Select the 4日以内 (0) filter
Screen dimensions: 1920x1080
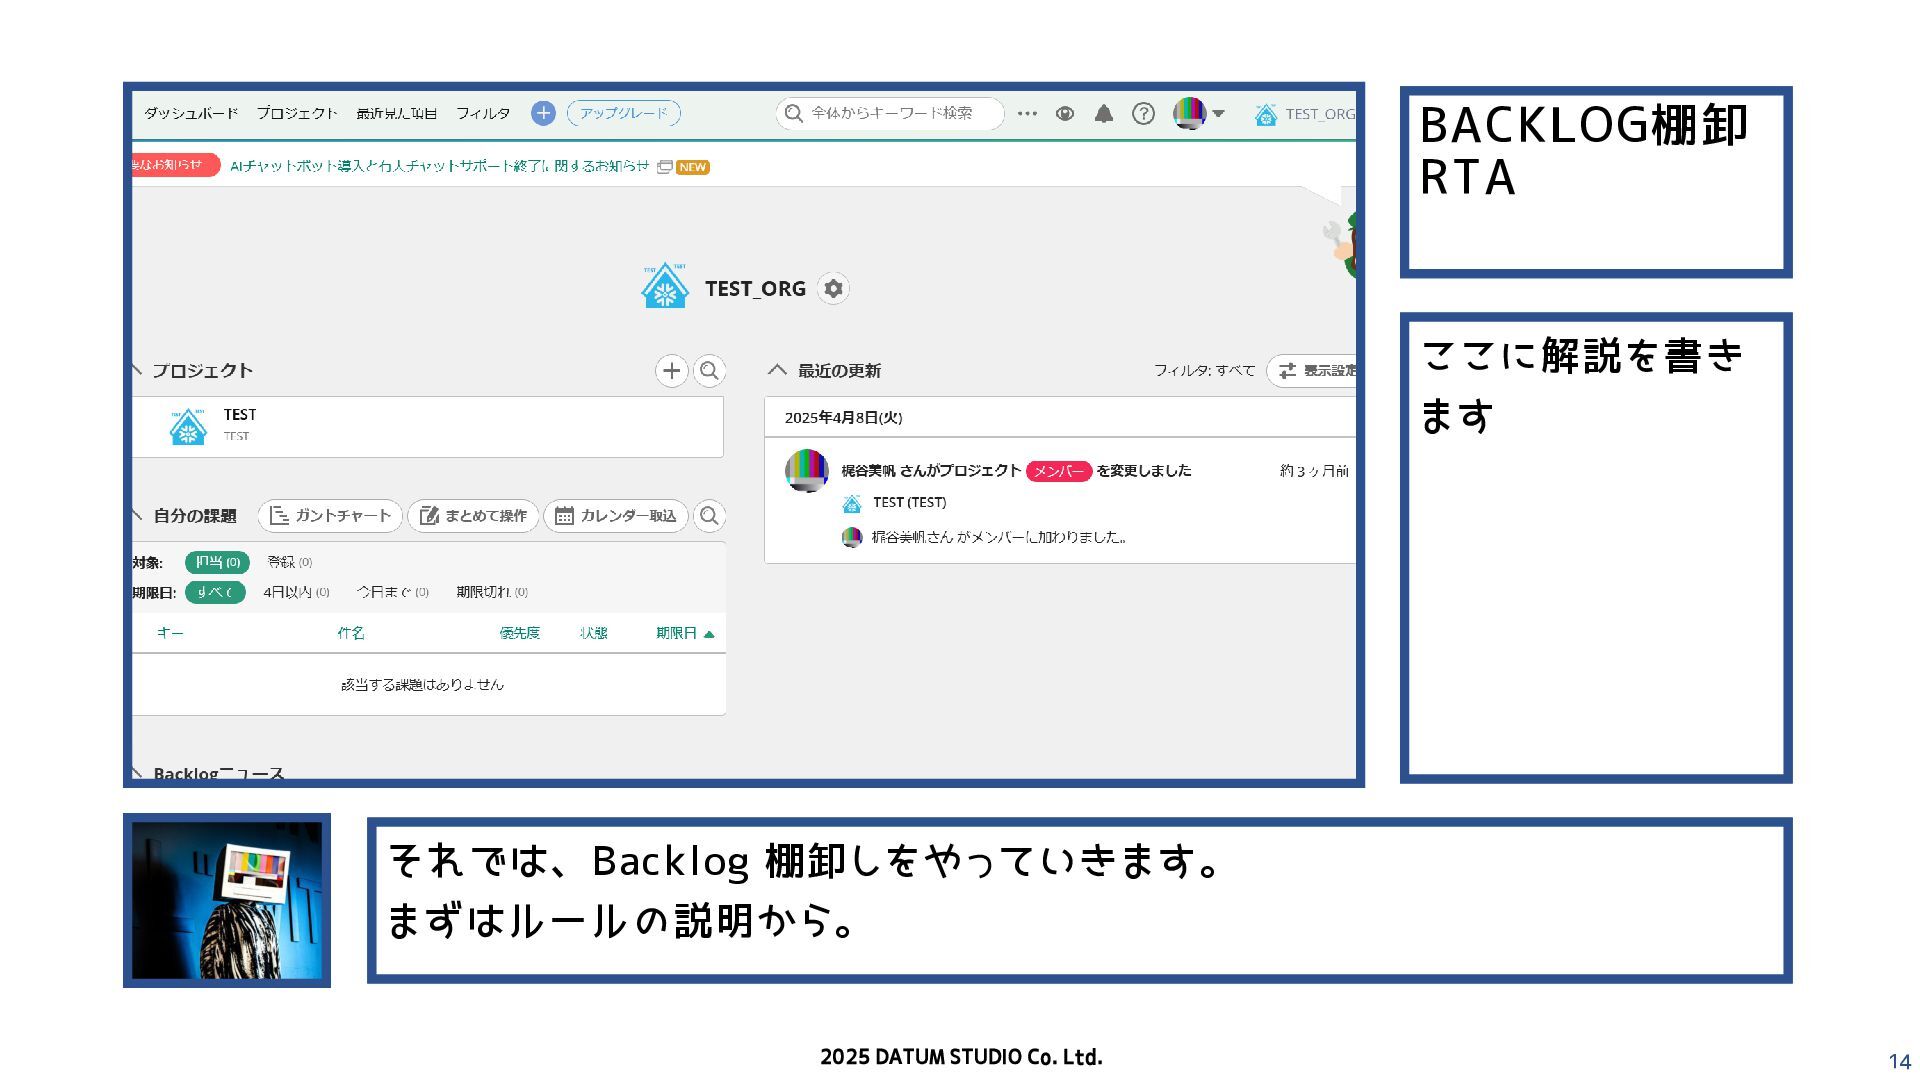pos(296,592)
